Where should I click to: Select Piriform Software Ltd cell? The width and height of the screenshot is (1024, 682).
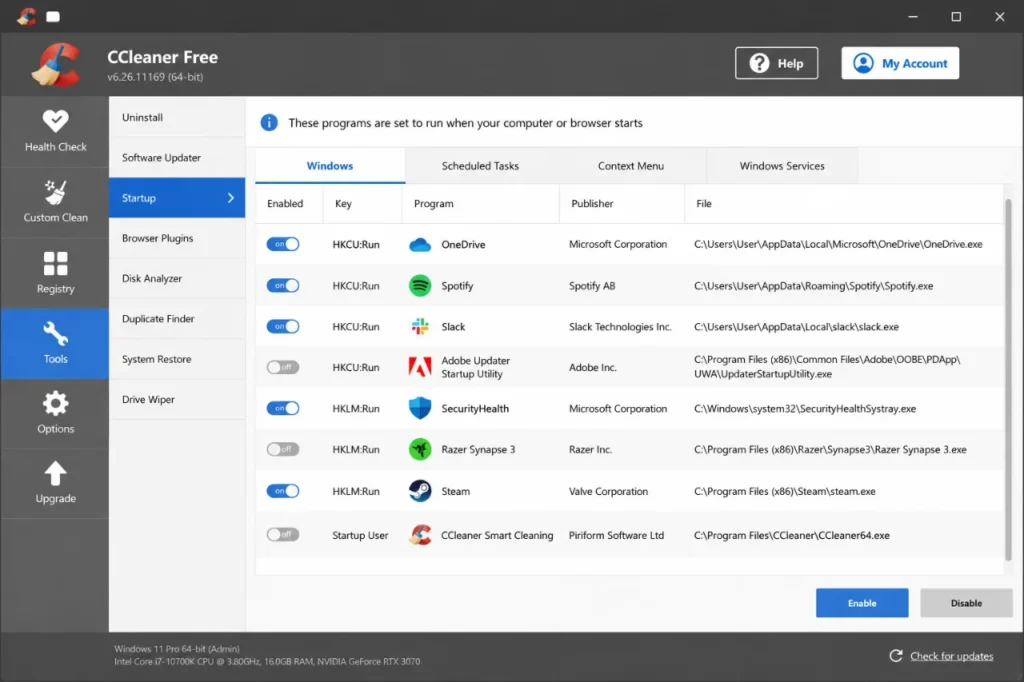pos(616,535)
